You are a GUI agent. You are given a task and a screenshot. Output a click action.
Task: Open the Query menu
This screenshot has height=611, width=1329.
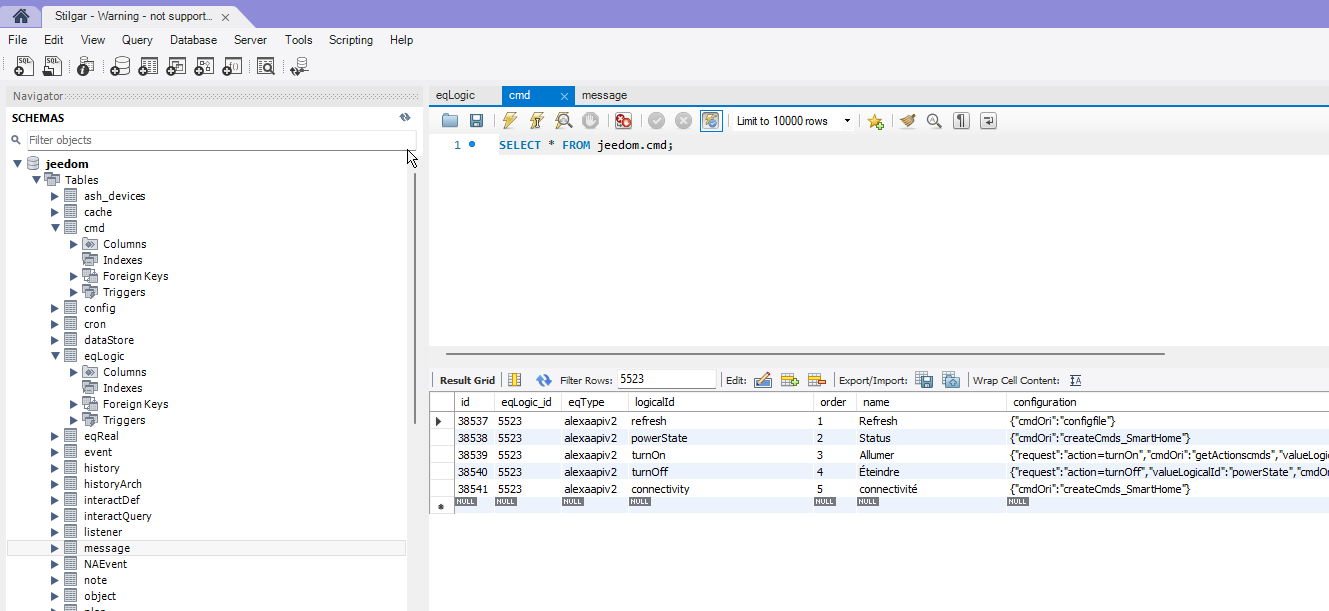(x=137, y=40)
